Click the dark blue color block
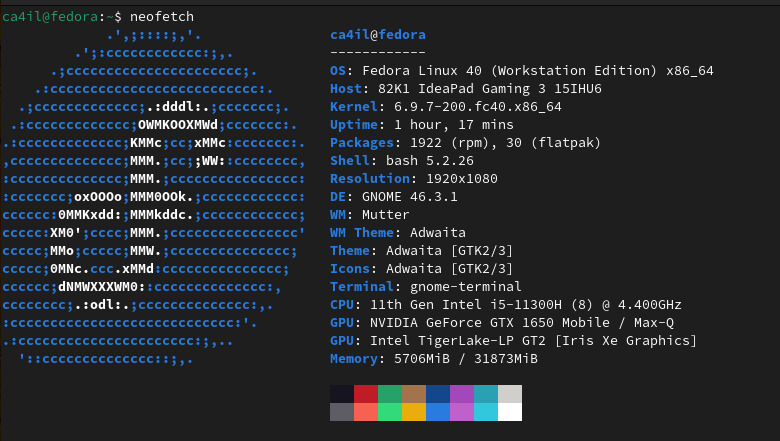Screen dimensions: 780x441 coord(438,394)
